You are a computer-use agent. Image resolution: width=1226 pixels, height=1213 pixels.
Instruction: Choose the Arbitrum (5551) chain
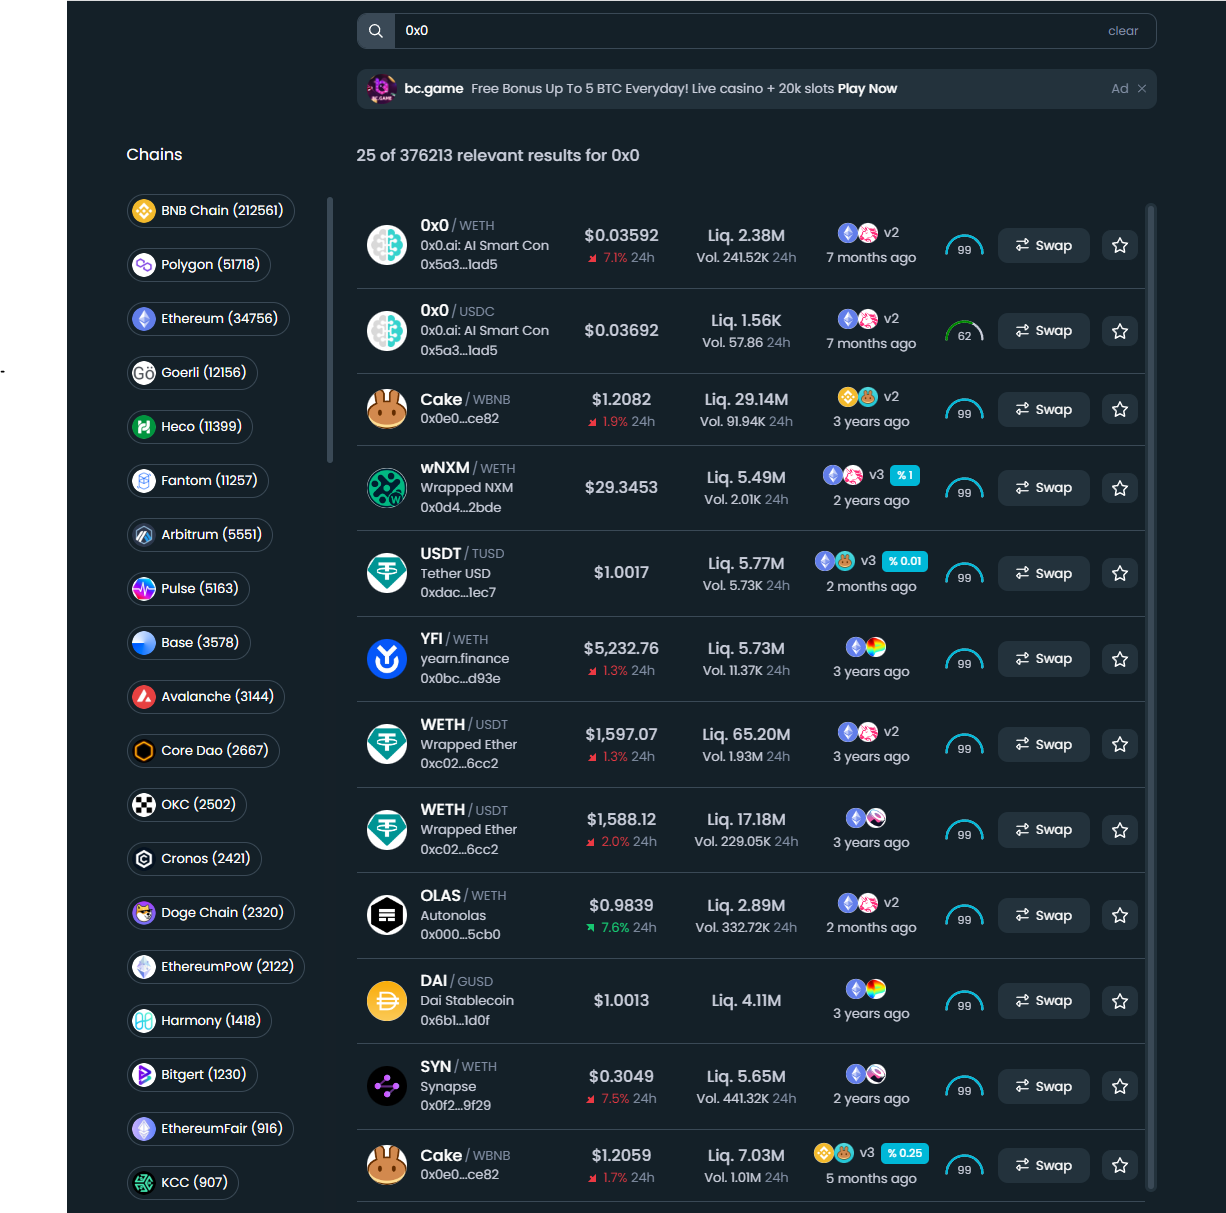[200, 535]
